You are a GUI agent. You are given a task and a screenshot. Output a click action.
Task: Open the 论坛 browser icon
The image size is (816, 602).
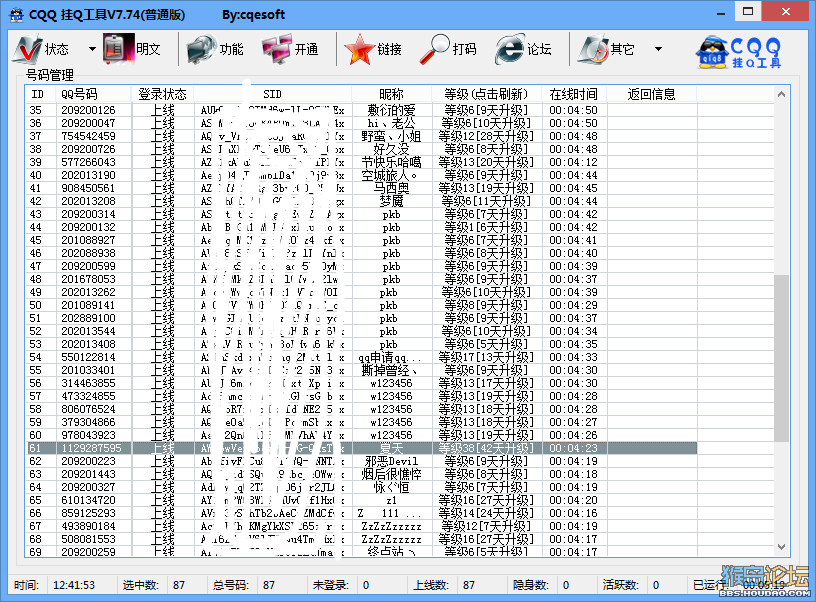pos(510,49)
